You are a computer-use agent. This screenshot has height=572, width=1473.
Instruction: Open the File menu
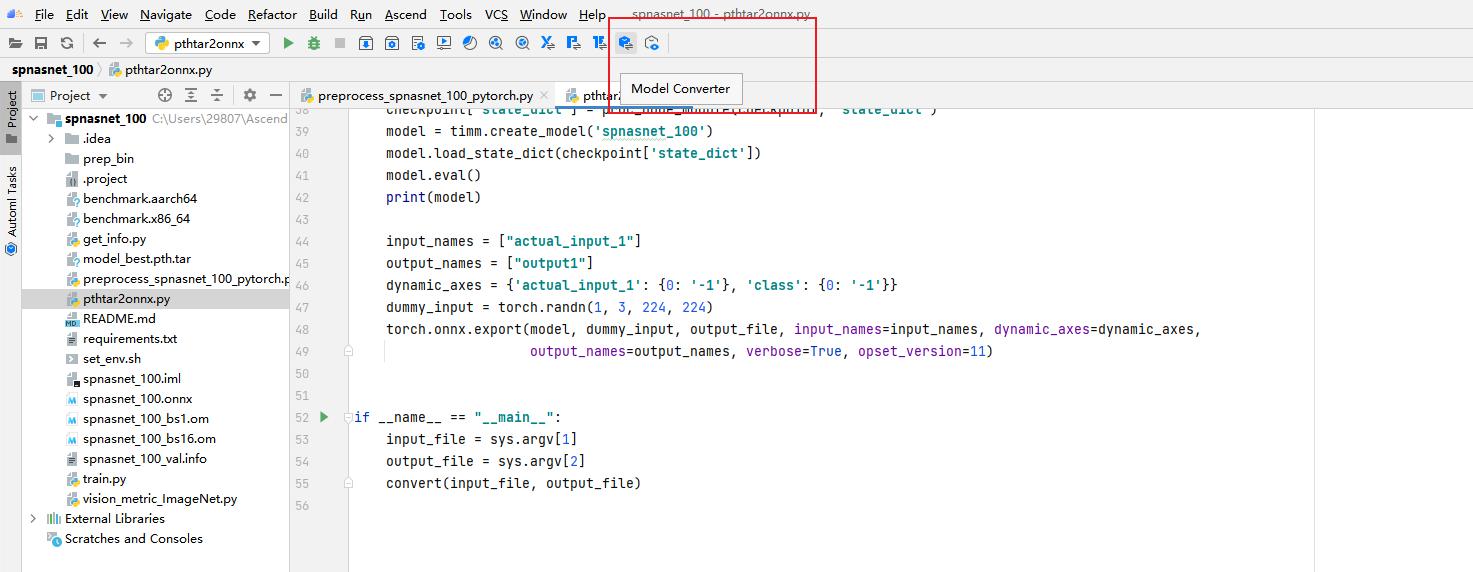tap(44, 14)
